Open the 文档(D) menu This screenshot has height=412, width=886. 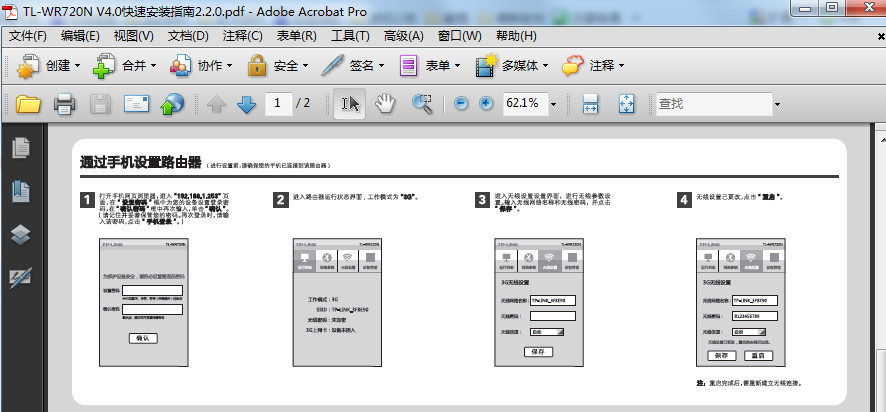pos(188,36)
